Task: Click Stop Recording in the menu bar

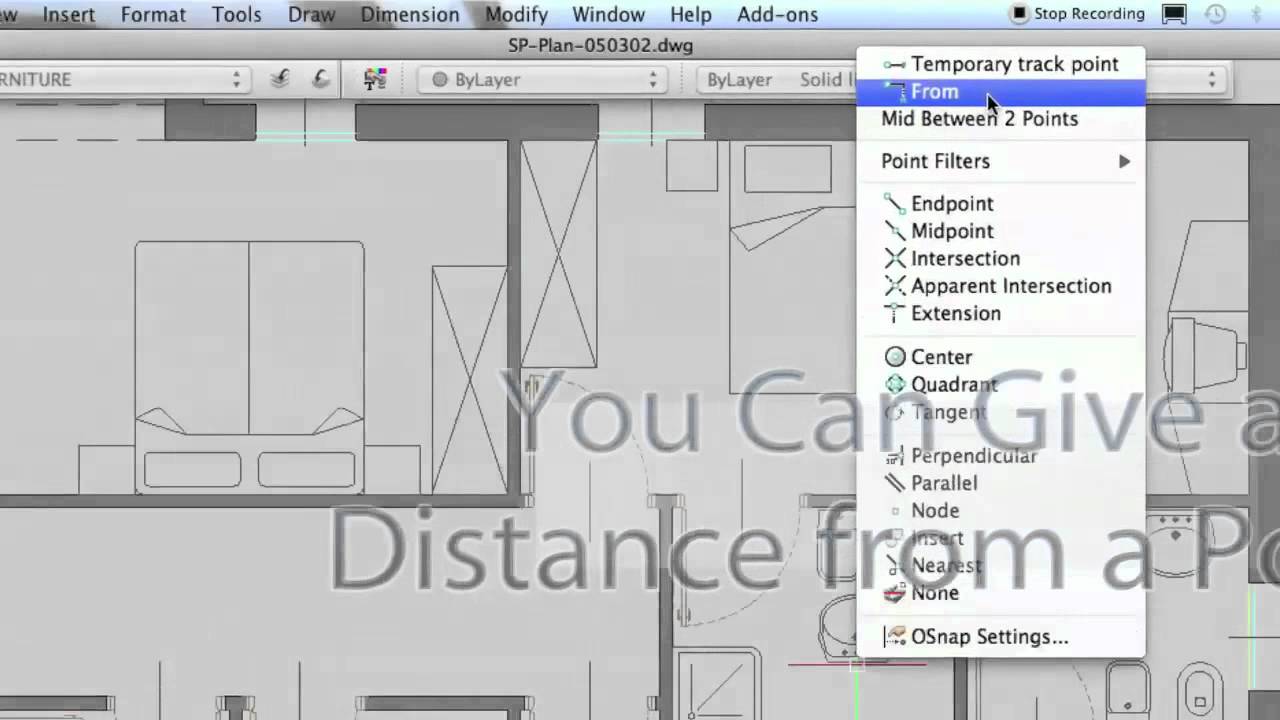Action: [x=1078, y=14]
